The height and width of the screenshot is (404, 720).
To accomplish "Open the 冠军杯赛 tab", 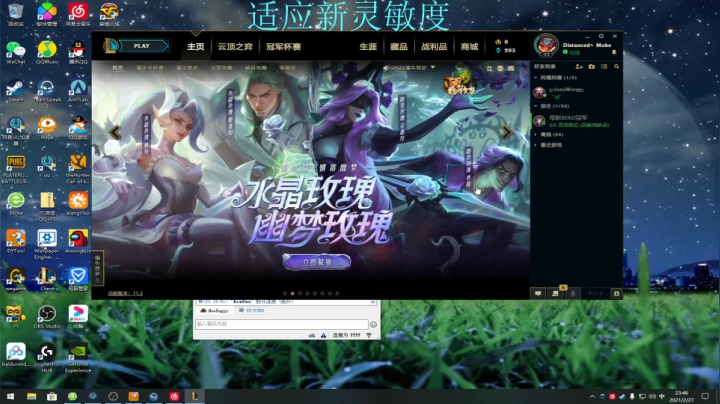I will click(283, 46).
